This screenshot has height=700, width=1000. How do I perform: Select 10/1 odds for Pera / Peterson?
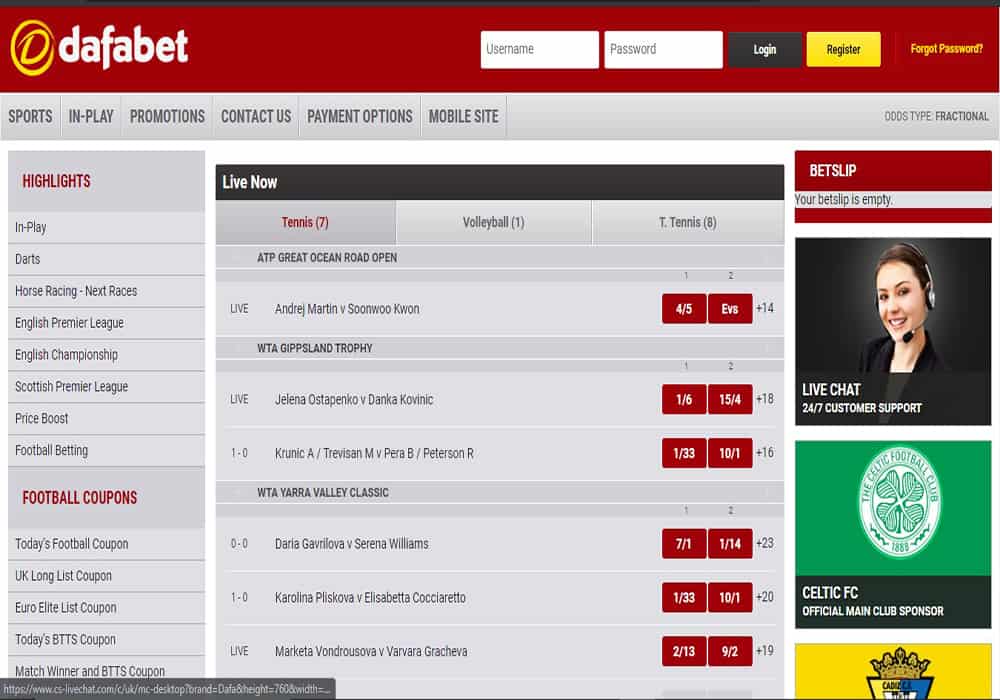pos(730,453)
